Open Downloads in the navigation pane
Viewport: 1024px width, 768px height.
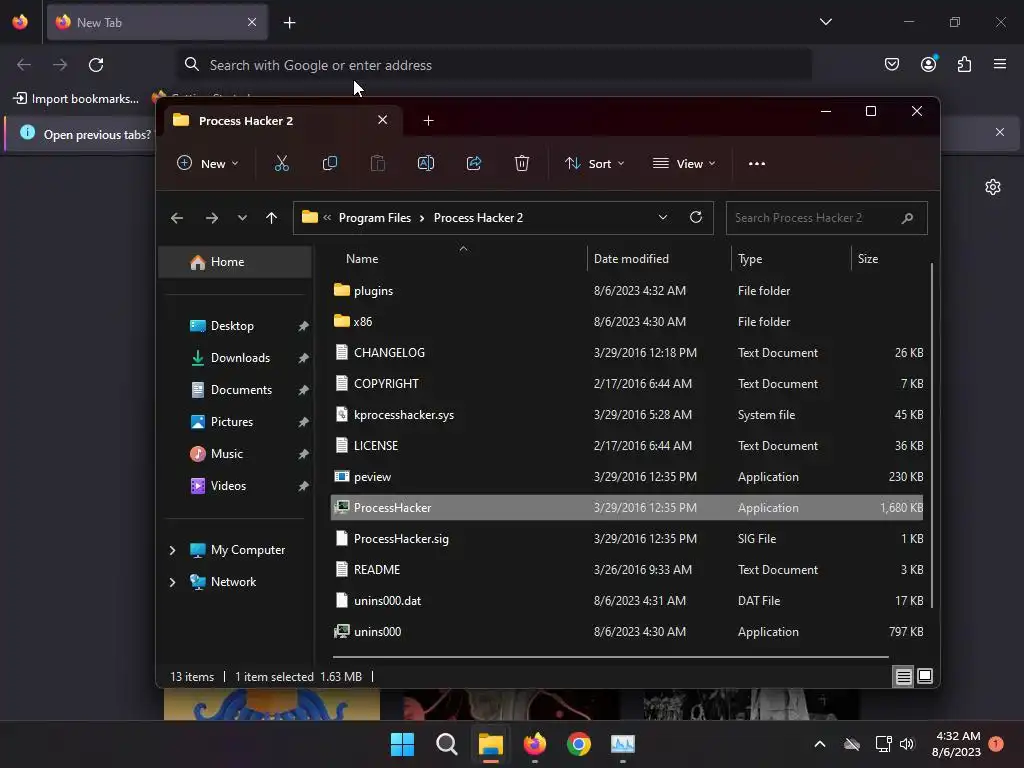[240, 358]
